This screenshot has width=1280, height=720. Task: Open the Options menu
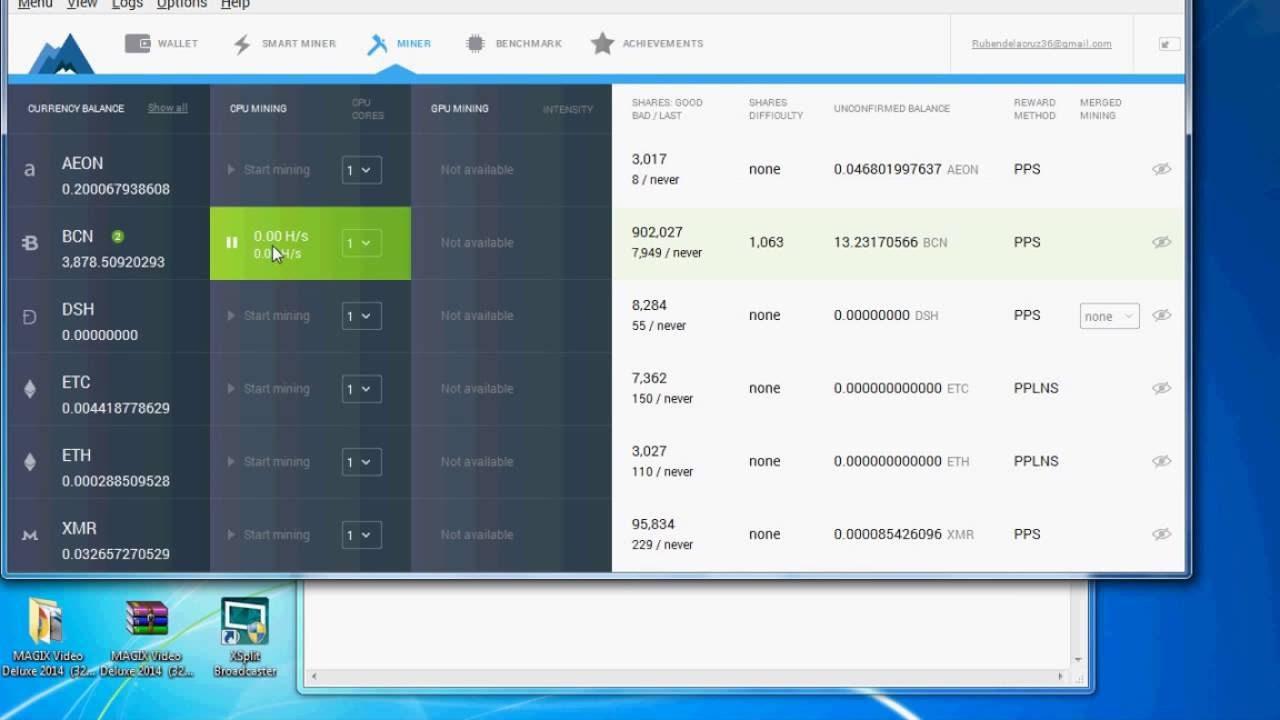click(x=182, y=4)
